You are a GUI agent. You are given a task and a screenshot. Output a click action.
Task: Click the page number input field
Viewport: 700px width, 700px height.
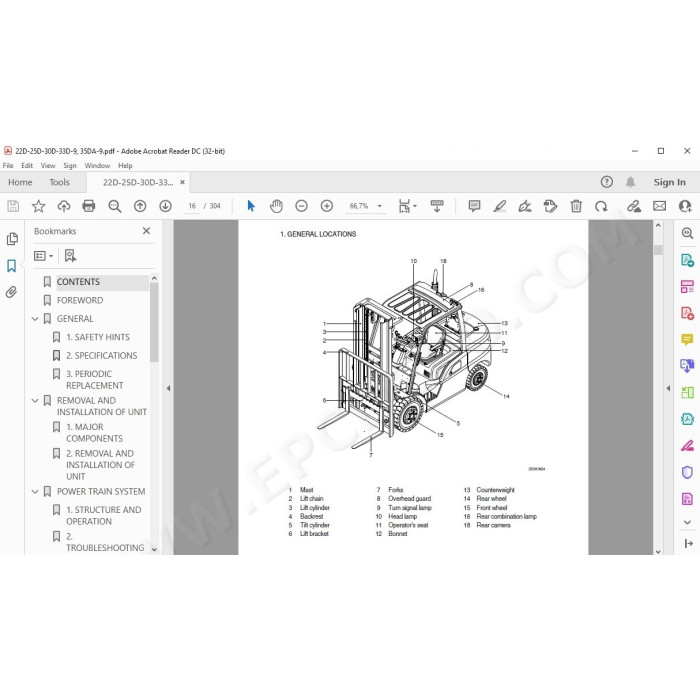(x=192, y=206)
